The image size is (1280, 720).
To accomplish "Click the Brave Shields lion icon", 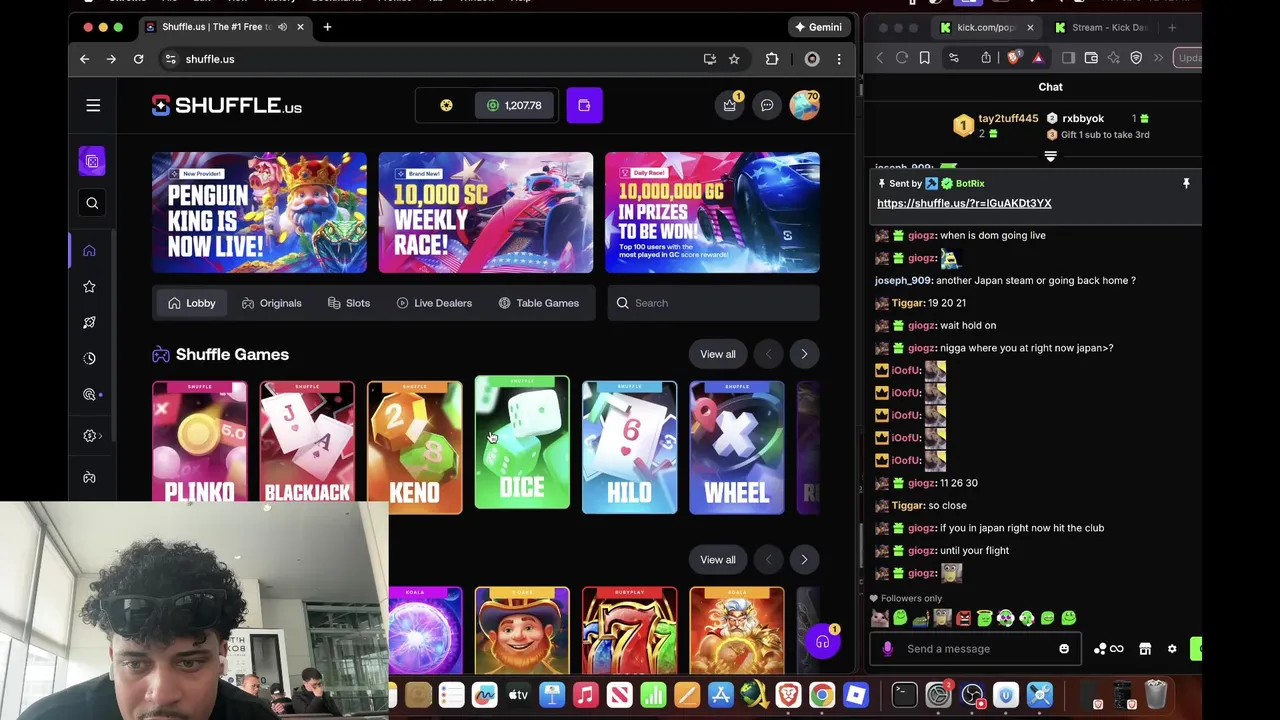I will tap(1014, 58).
